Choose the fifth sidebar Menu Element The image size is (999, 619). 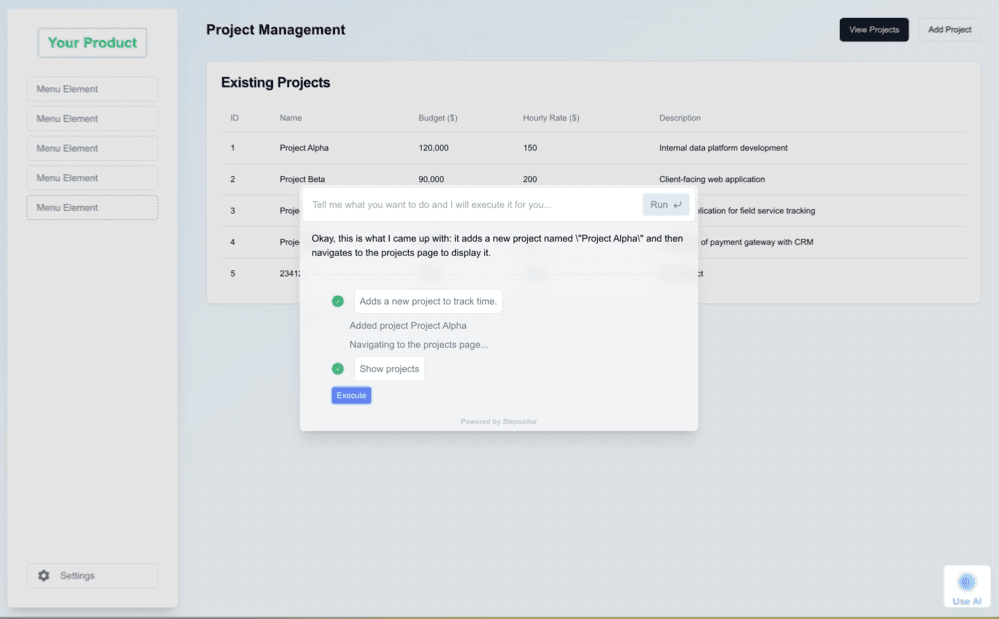92,208
